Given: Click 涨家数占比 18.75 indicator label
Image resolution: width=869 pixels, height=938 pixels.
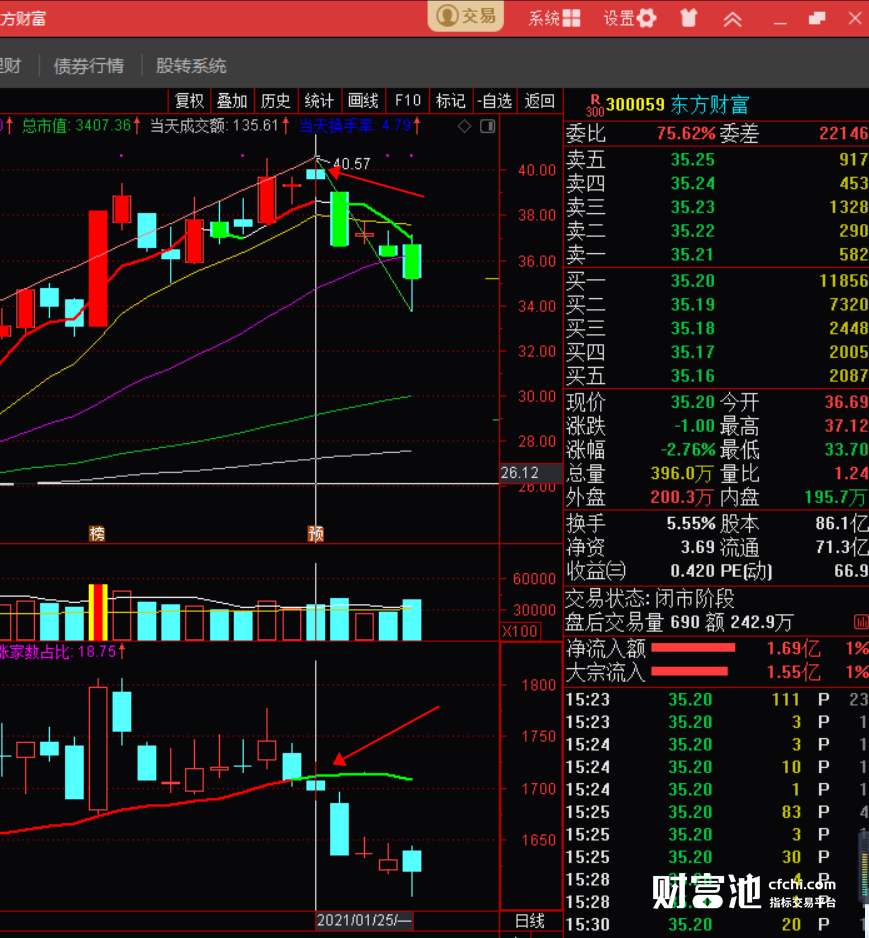Looking at the screenshot, I should [62, 652].
